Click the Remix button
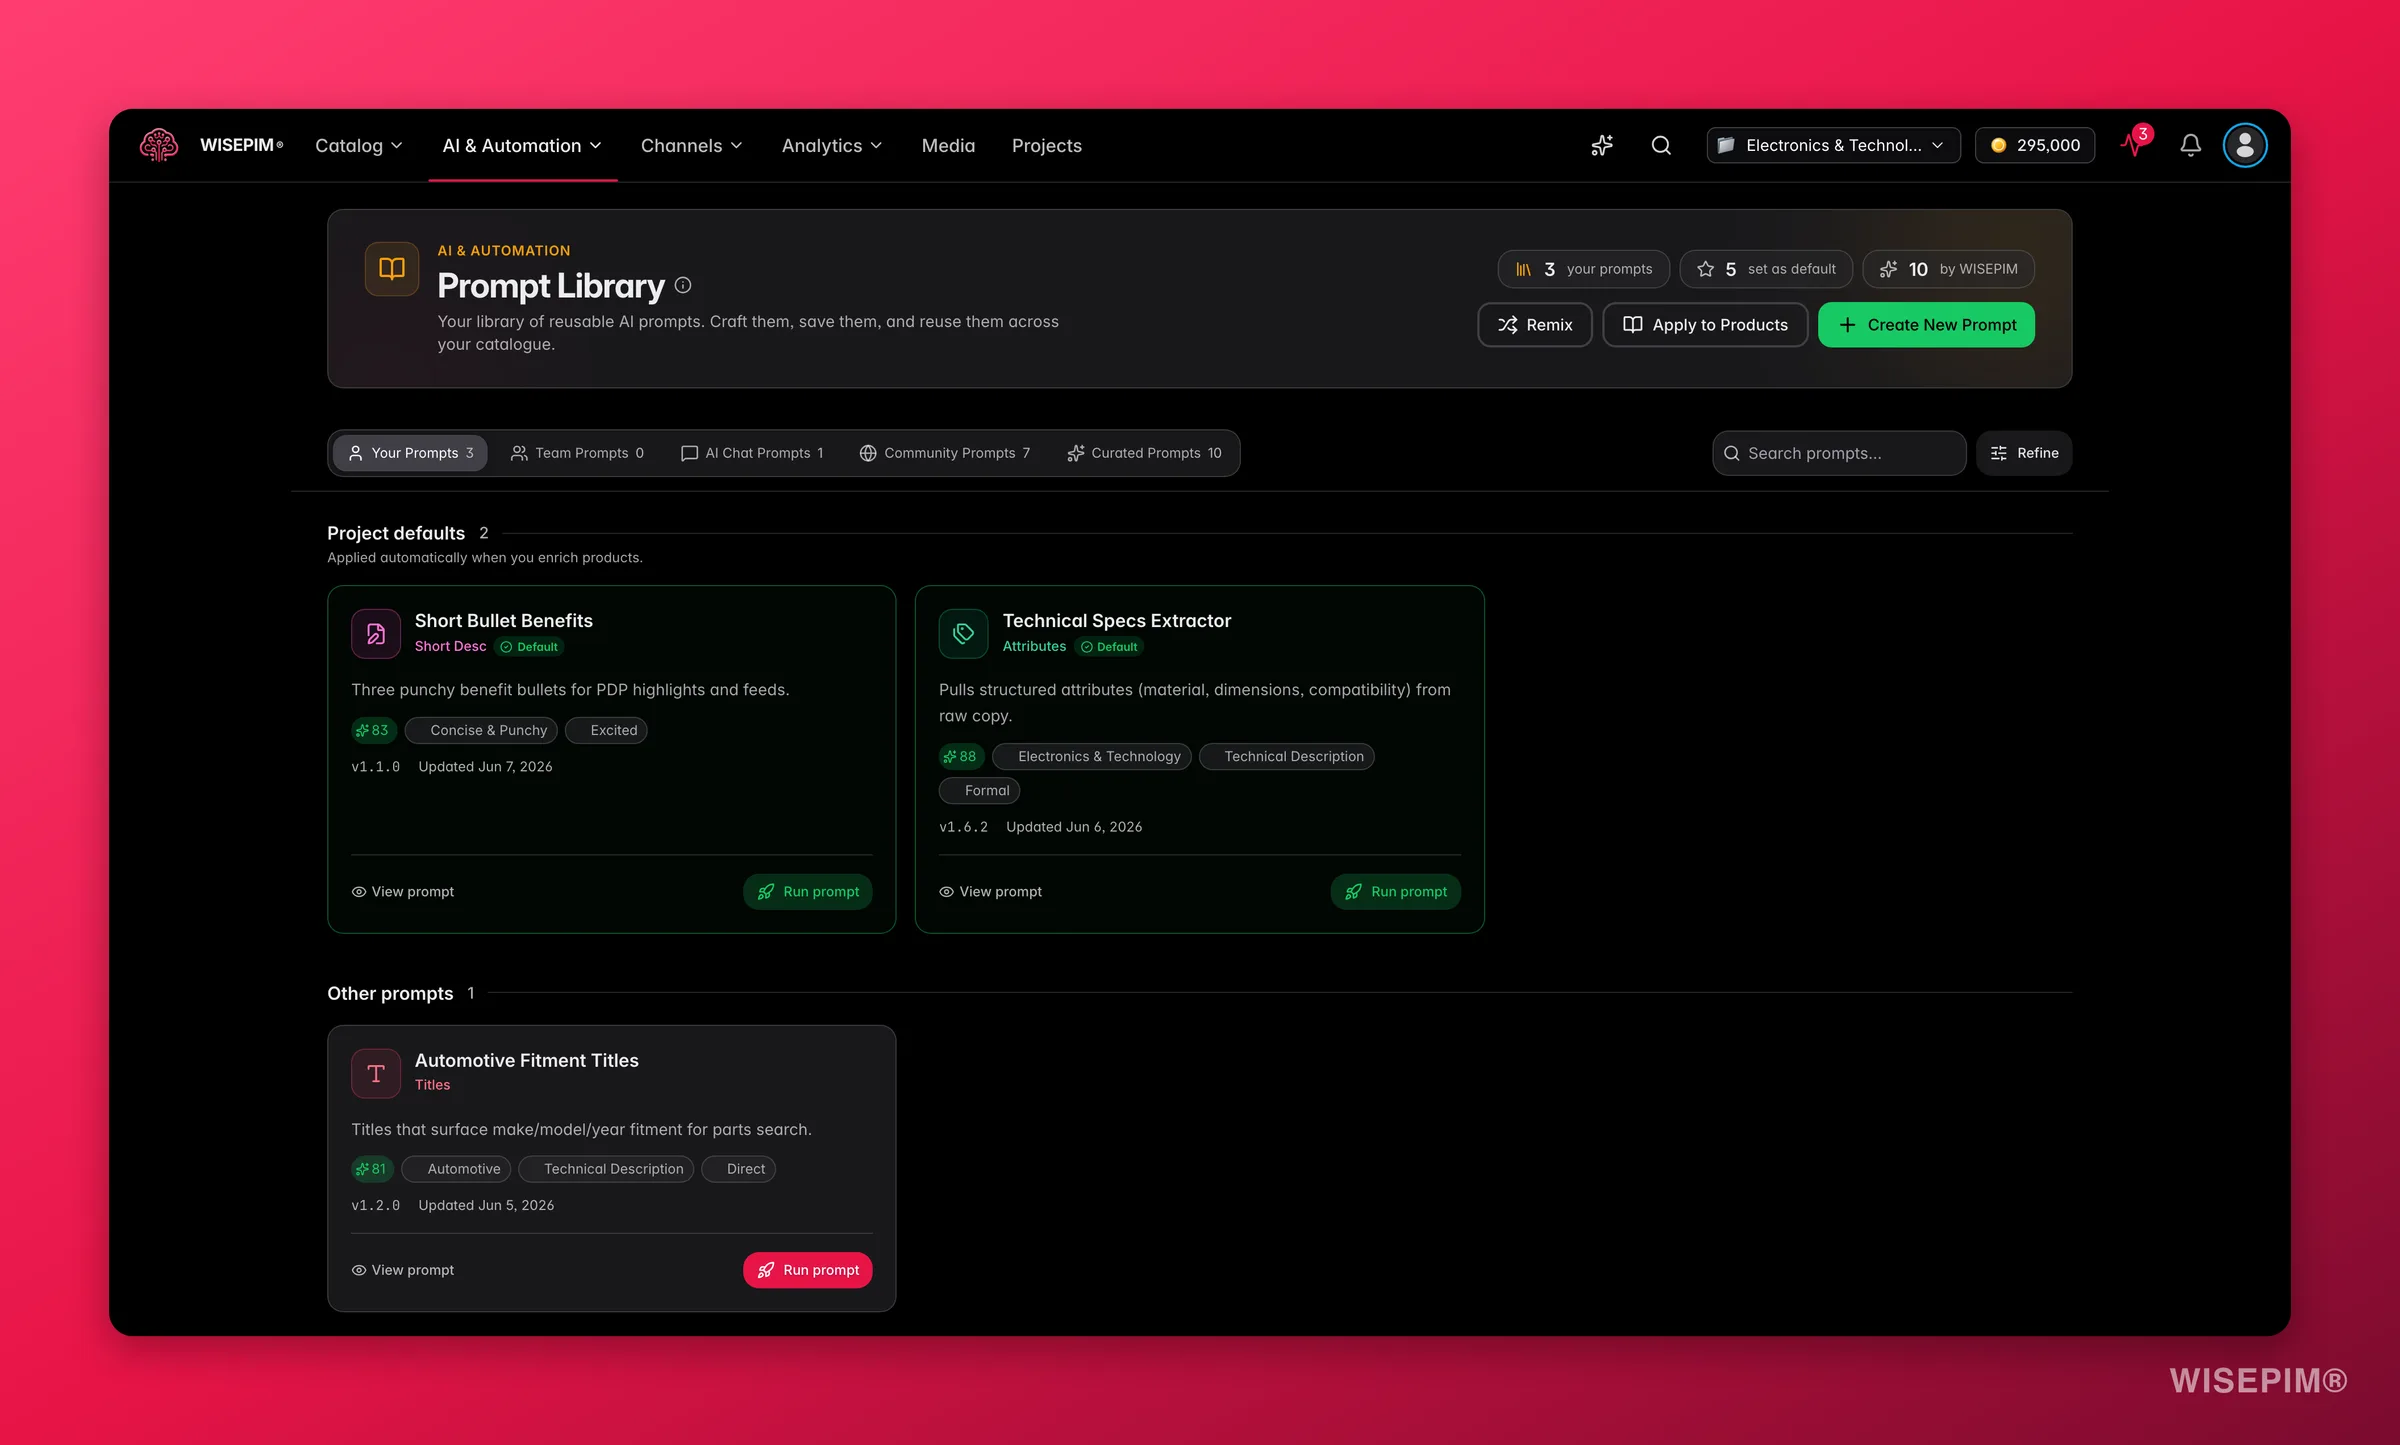Image resolution: width=2400 pixels, height=1445 pixels. click(x=1535, y=325)
